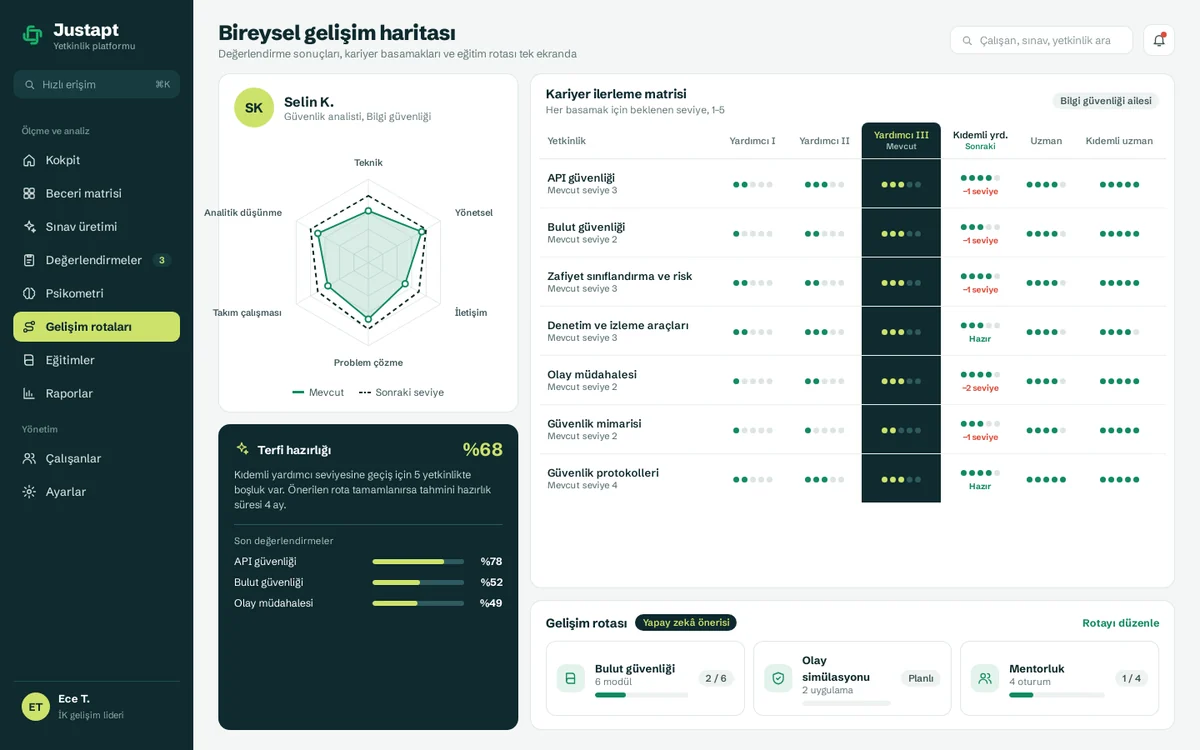Focus the Çalışan, sınav, yetkinlik search field
The width and height of the screenshot is (1200, 750).
coord(1041,40)
